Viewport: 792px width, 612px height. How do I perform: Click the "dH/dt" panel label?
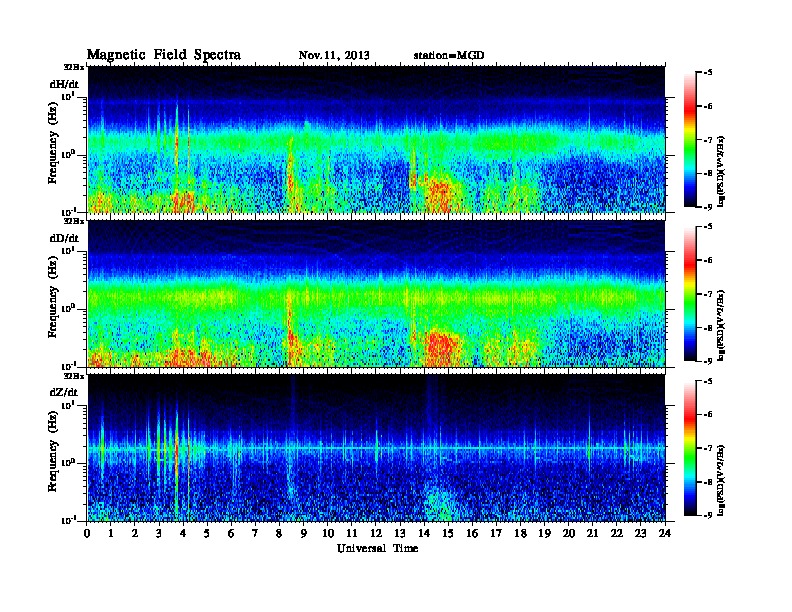pos(64,84)
